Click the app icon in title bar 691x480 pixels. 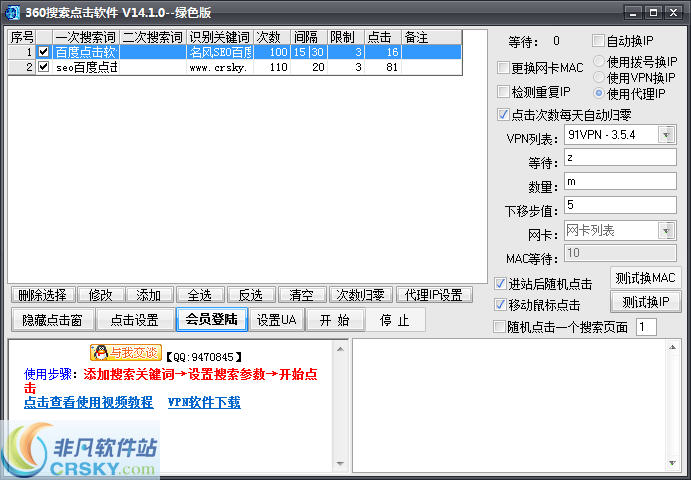[x=12, y=12]
